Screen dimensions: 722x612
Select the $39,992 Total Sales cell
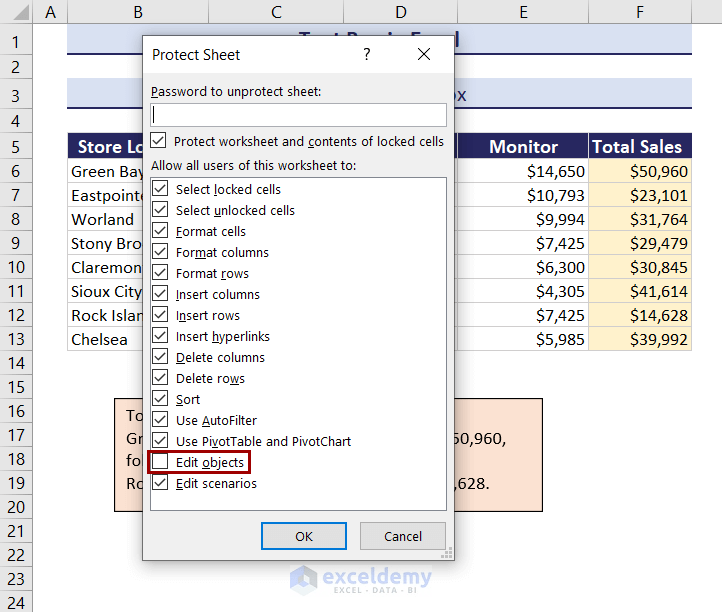(x=640, y=339)
